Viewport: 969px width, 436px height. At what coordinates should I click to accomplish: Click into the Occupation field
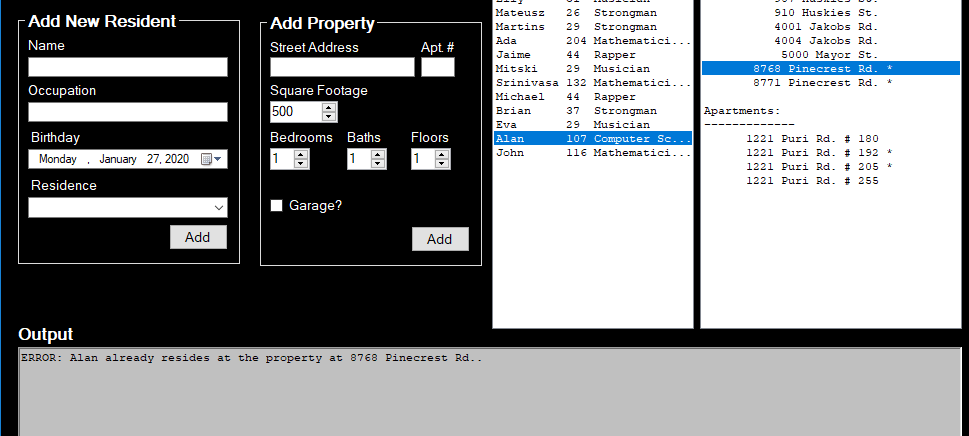pyautogui.click(x=128, y=112)
